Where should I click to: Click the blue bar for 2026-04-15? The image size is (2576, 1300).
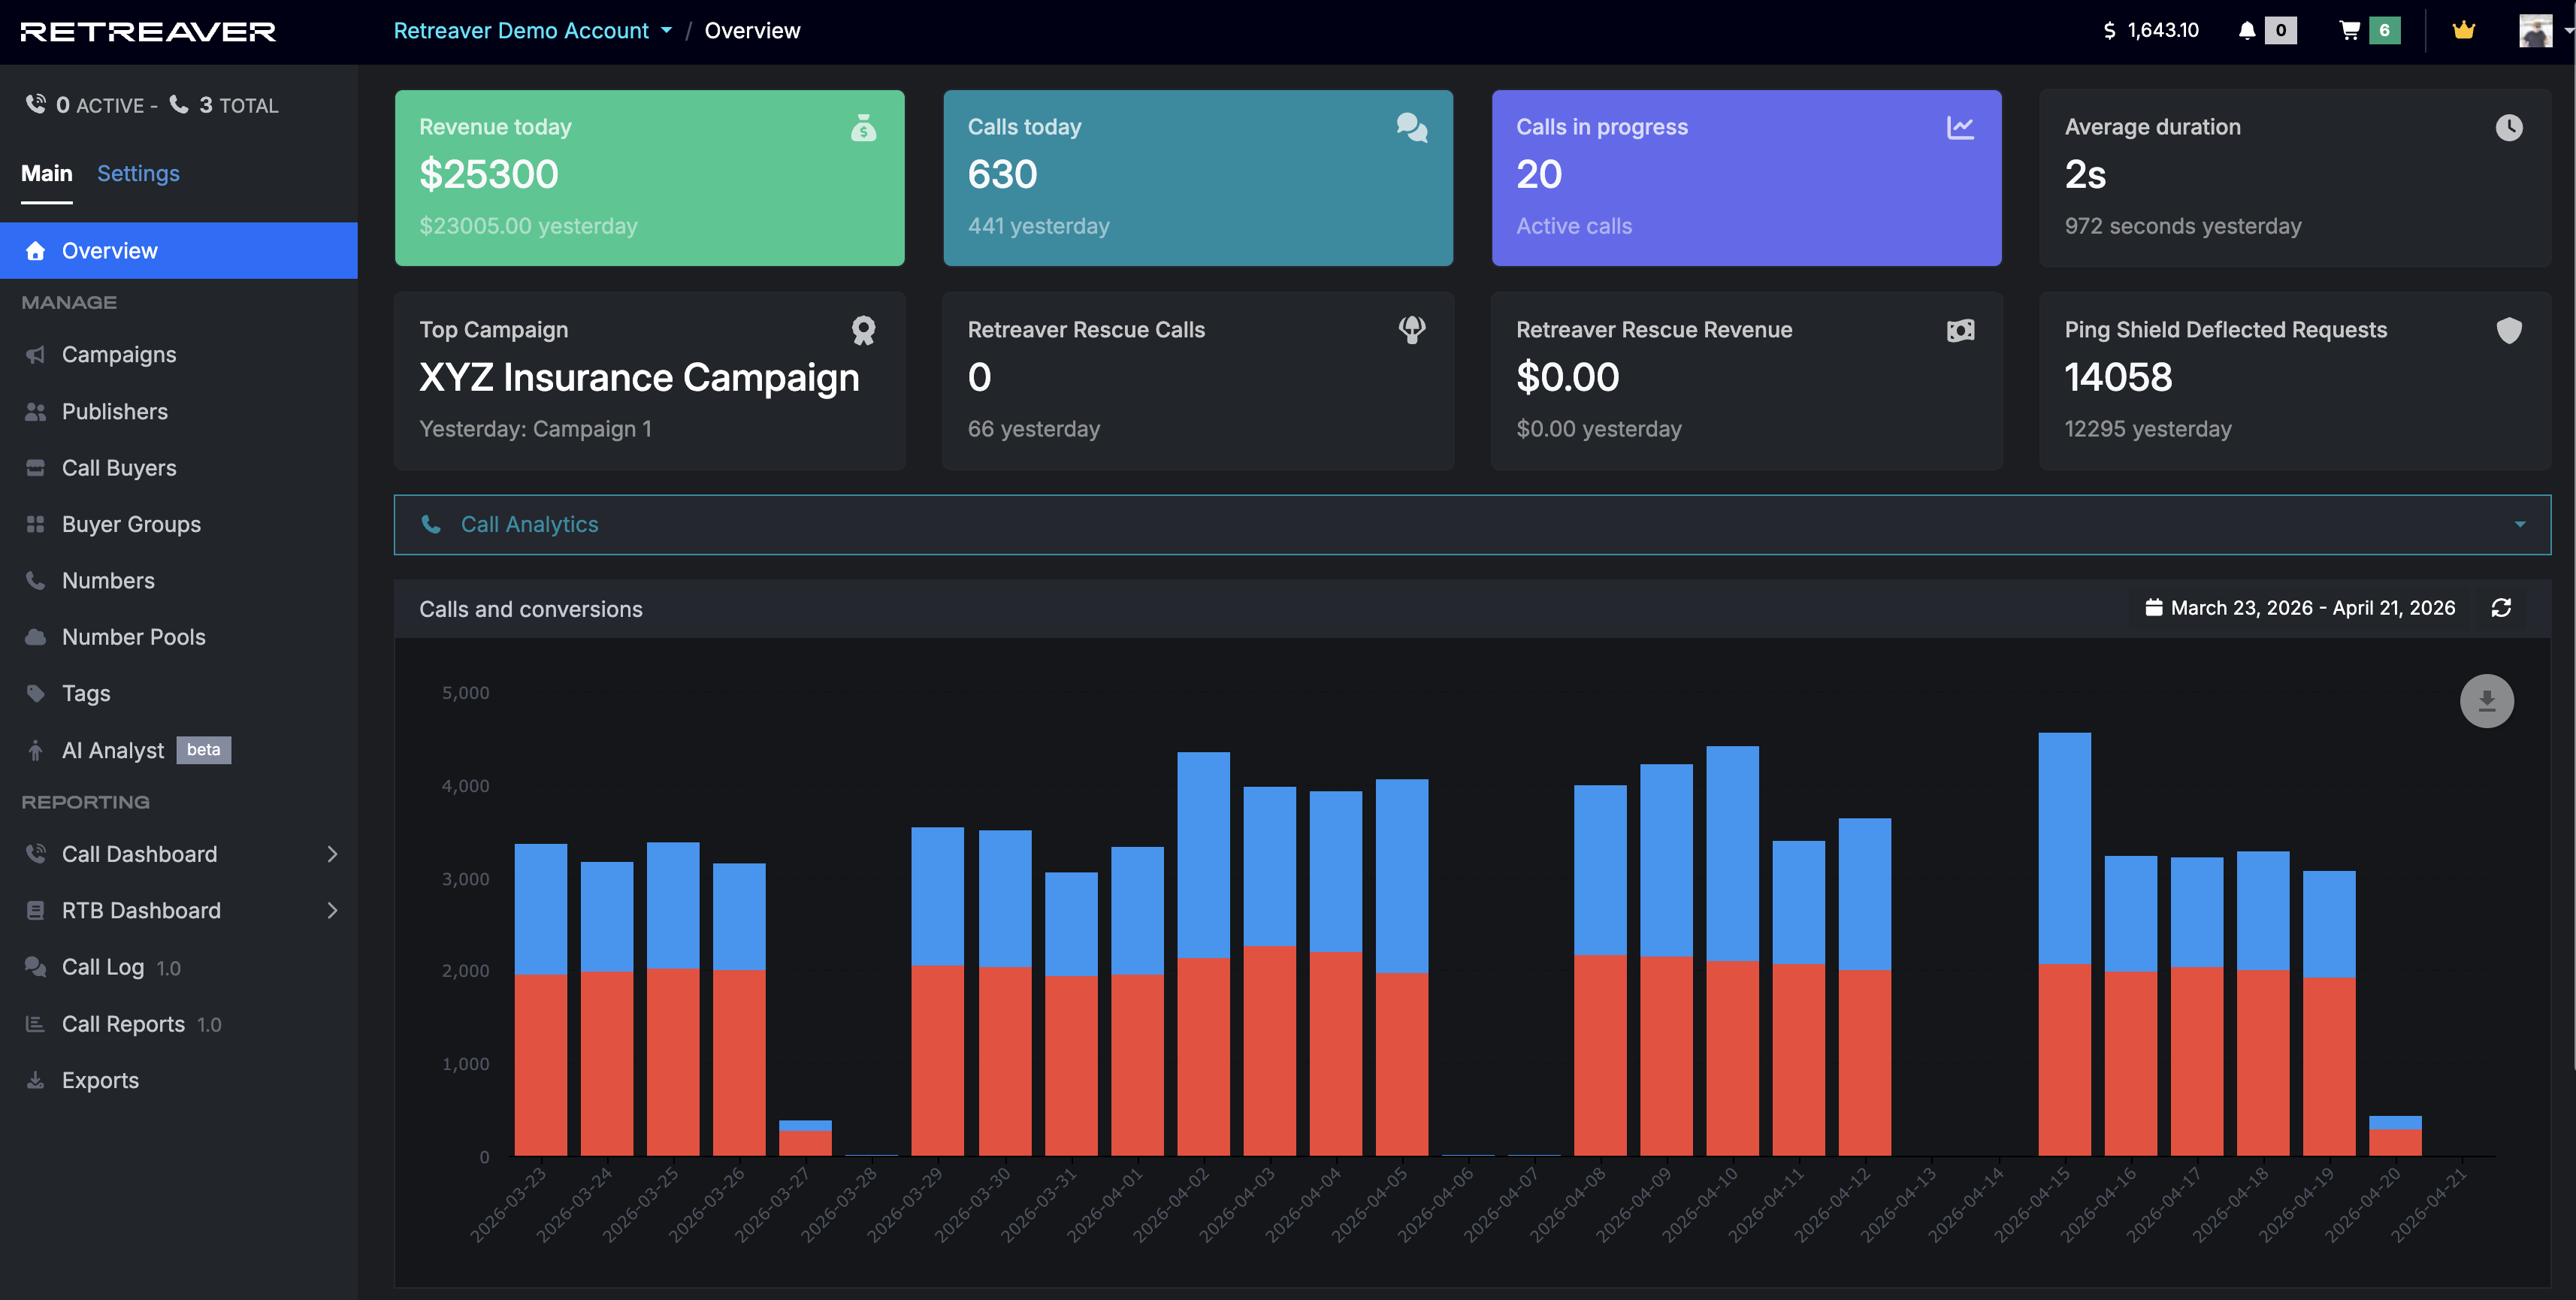2064,848
